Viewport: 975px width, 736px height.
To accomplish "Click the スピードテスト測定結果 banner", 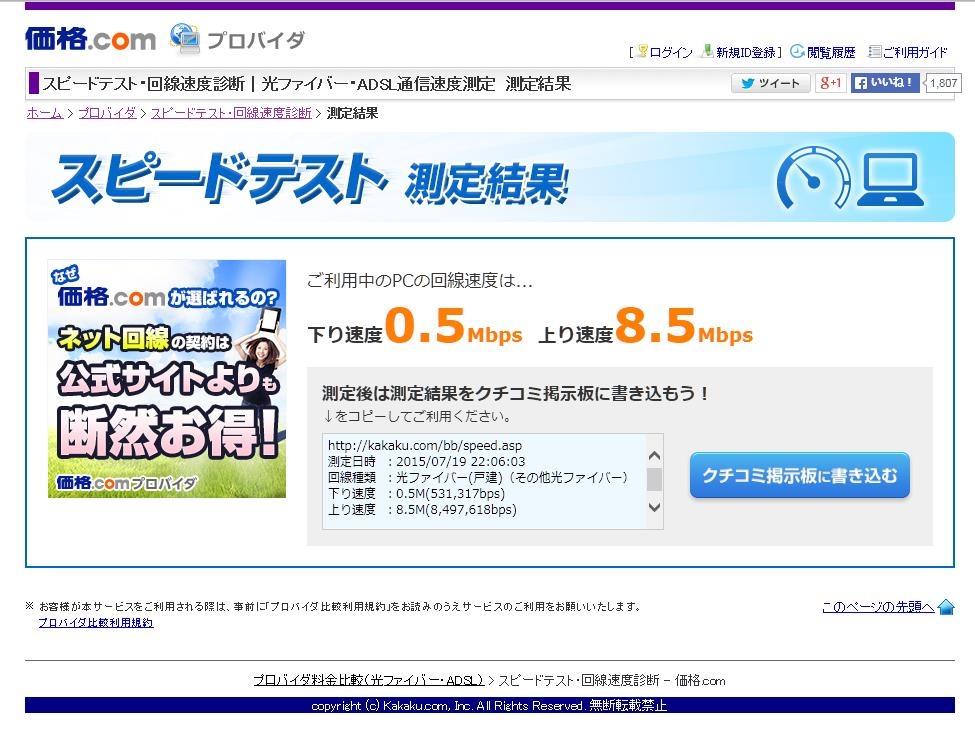I will pos(490,177).
